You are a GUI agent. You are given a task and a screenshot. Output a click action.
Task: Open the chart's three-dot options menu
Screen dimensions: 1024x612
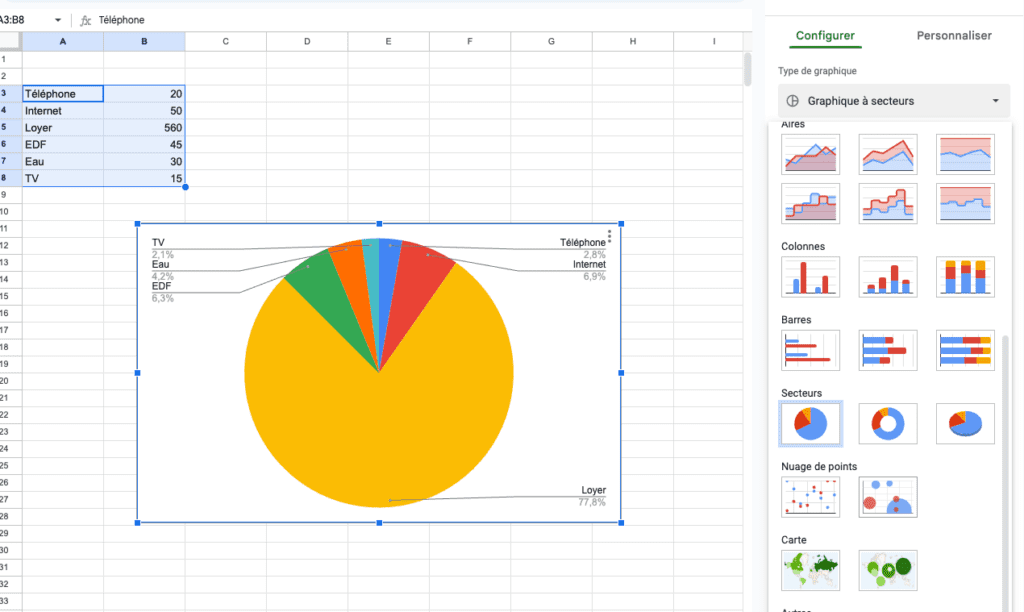pos(609,236)
